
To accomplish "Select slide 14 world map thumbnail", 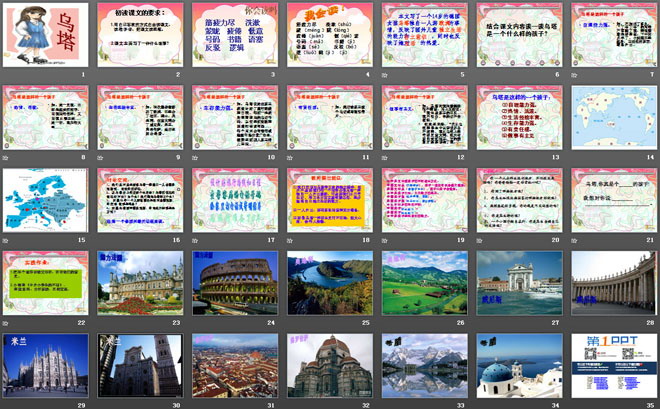I will 615,118.
